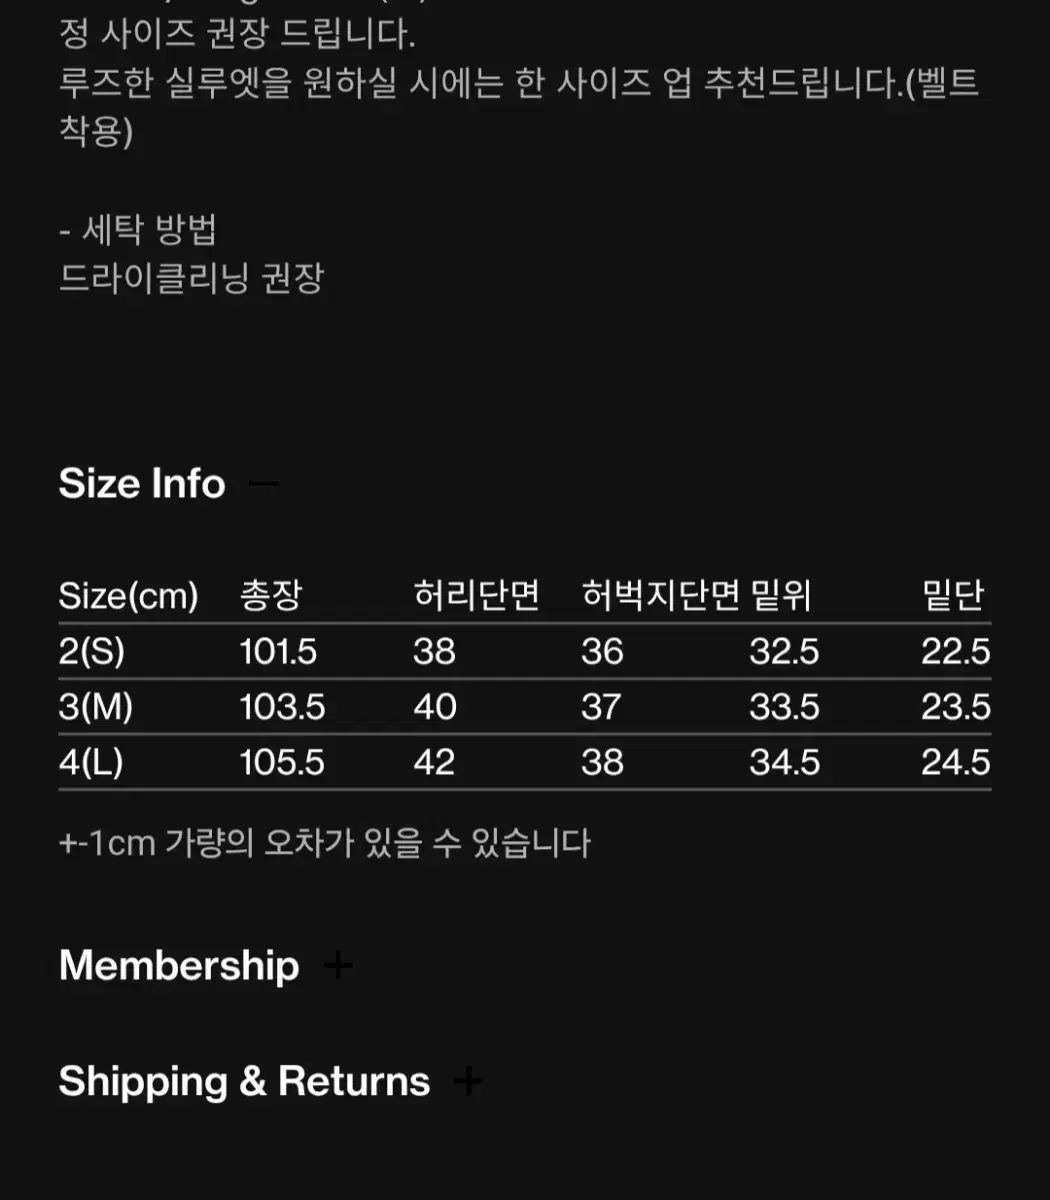Click the +-1cm tolerance note
The width and height of the screenshot is (1050, 1200).
tap(325, 843)
